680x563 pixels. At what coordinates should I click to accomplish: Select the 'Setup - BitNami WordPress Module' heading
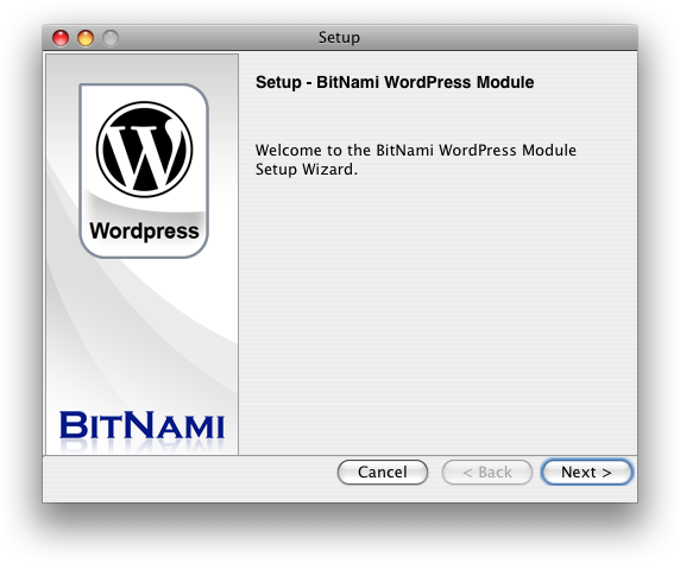pos(394,83)
